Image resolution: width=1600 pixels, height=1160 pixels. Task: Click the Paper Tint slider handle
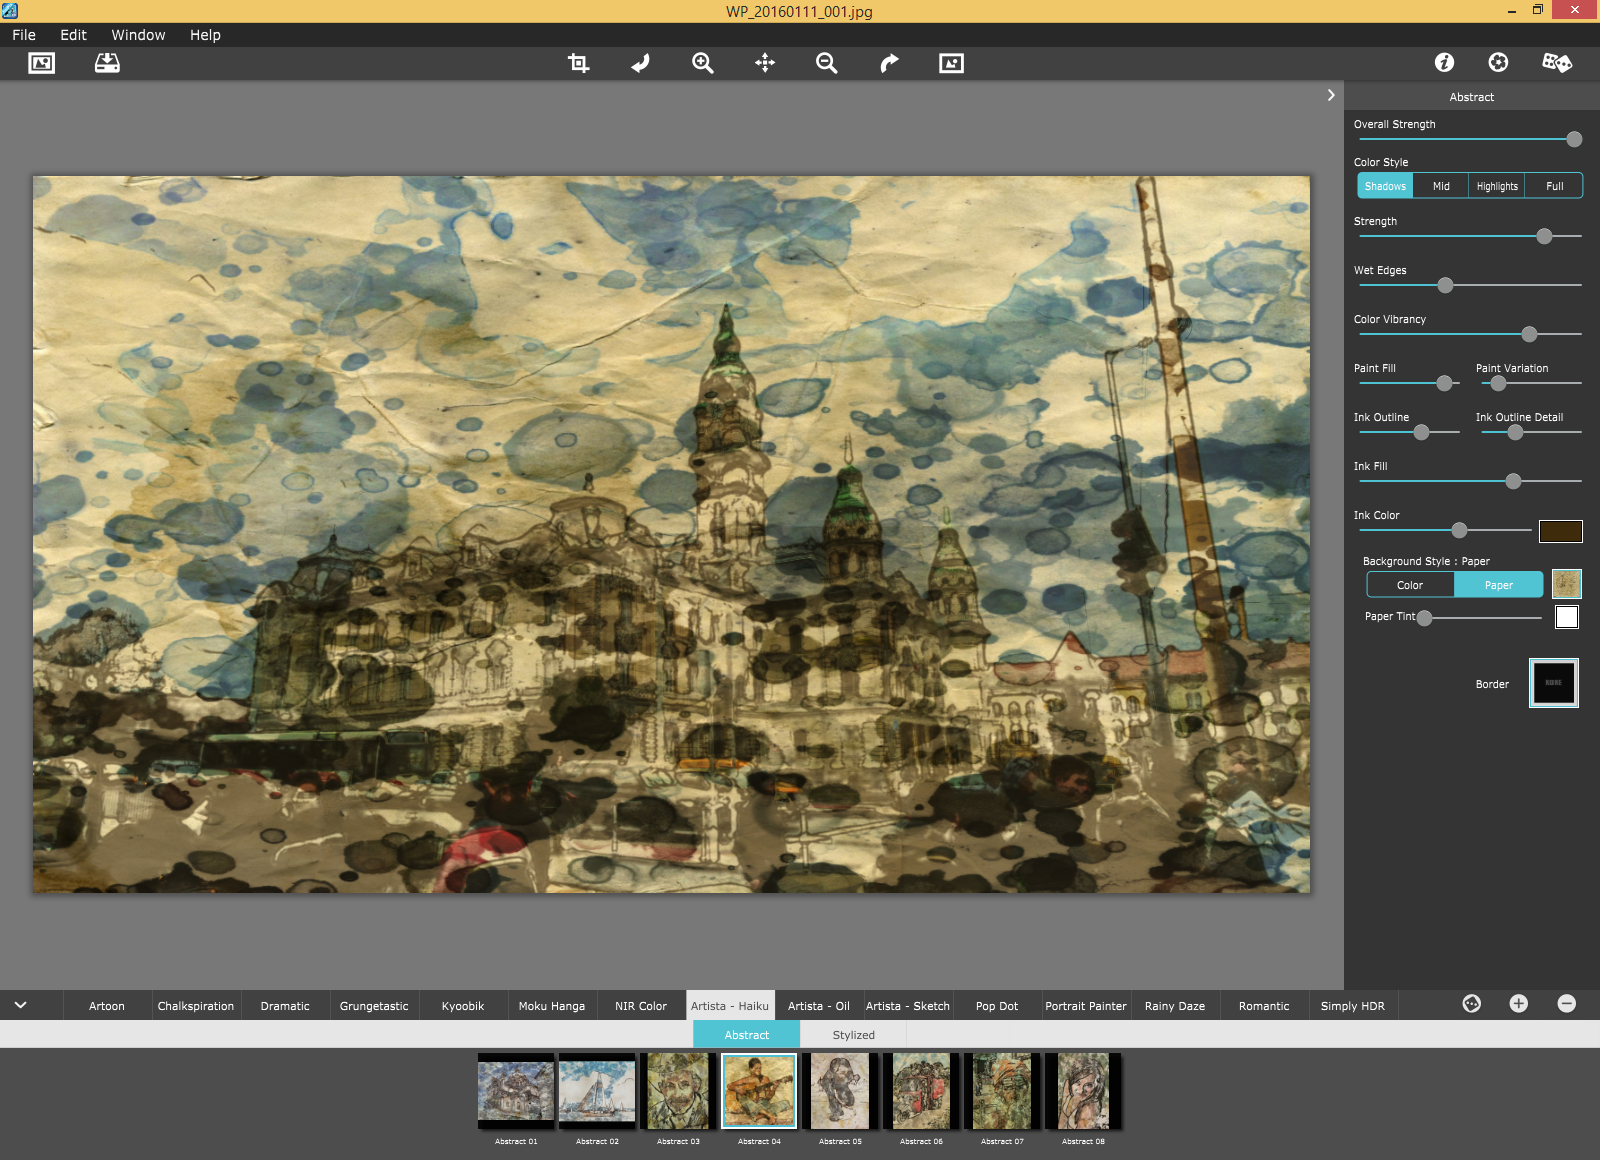tap(1424, 618)
